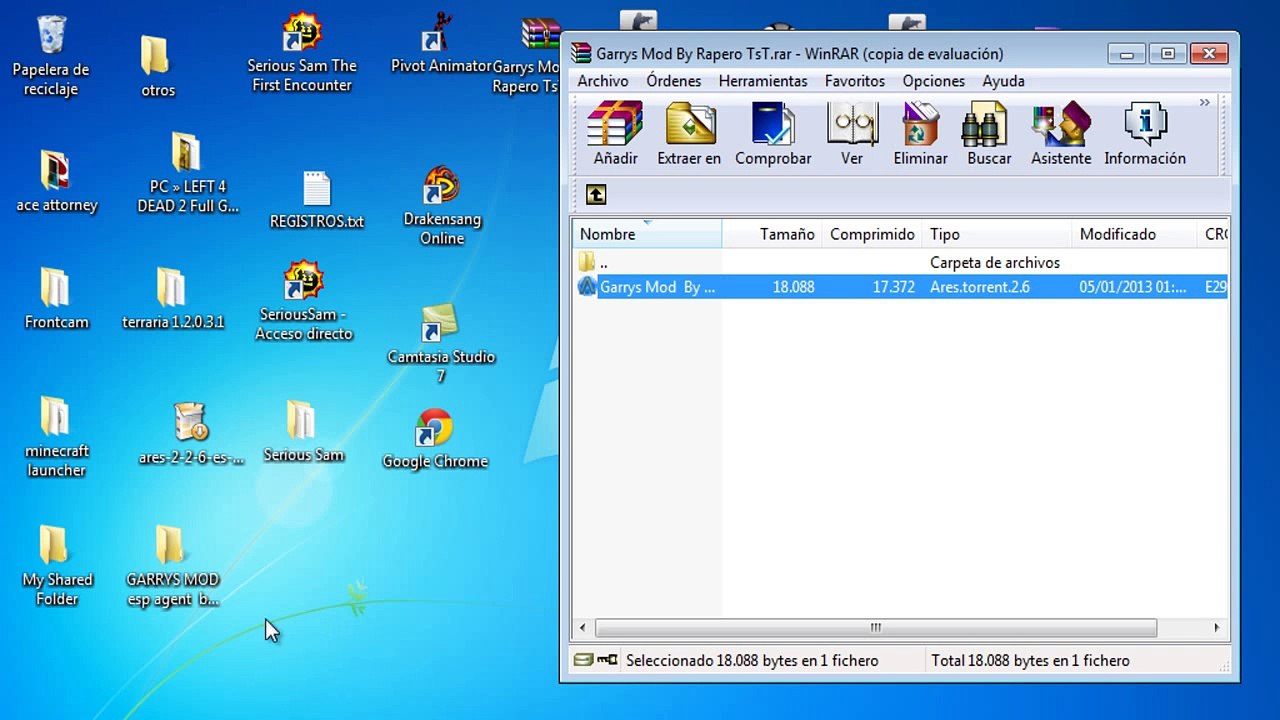This screenshot has width=1280, height=720.
Task: Select the Drakensang Online shortcut
Action: pos(442,206)
